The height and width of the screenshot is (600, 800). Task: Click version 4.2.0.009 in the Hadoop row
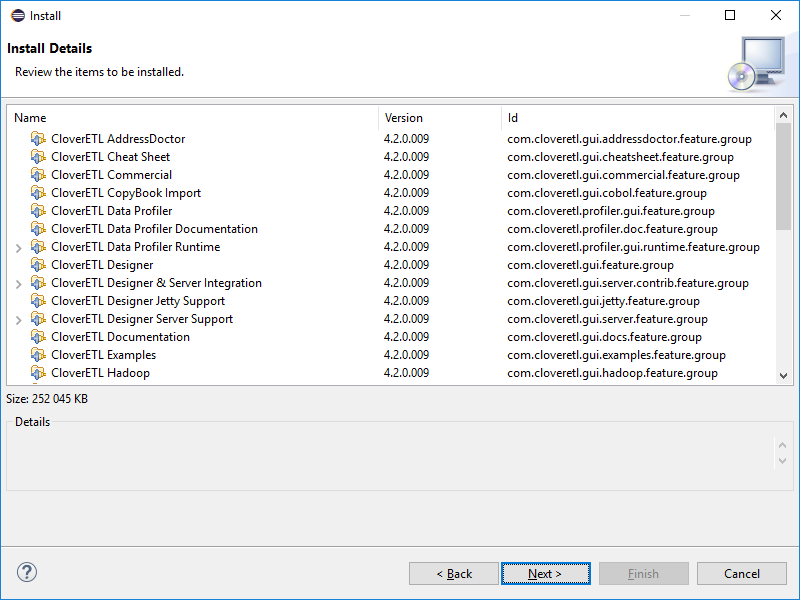tap(406, 373)
